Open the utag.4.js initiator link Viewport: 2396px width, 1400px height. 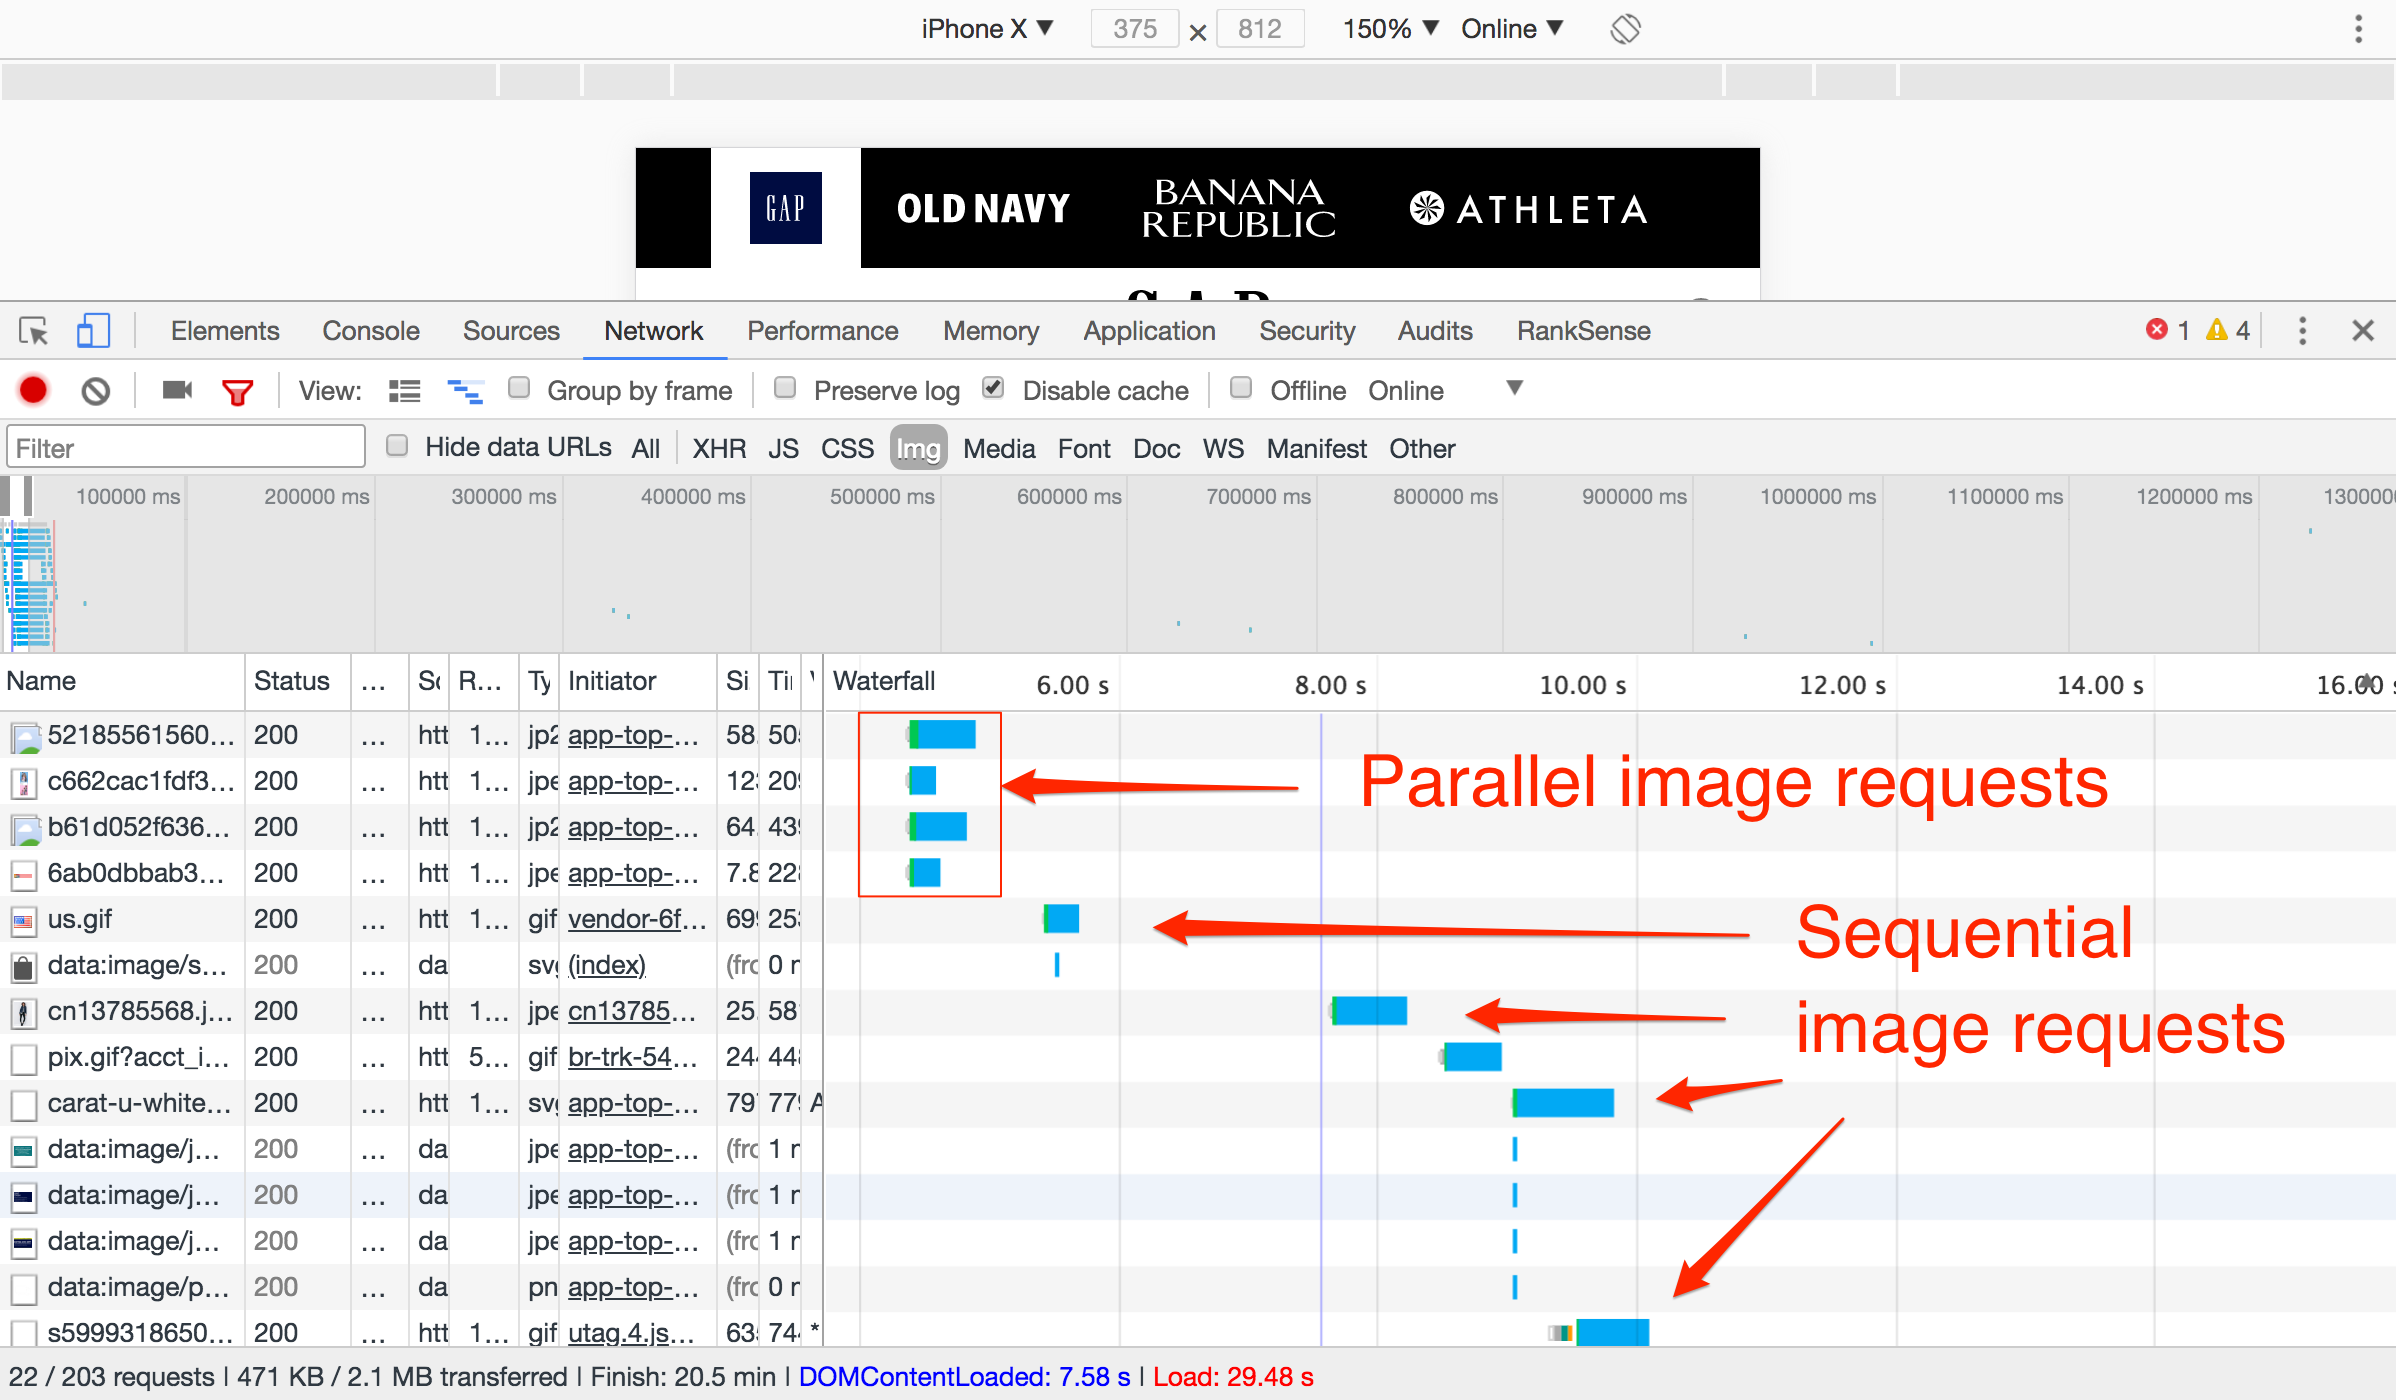point(631,1333)
